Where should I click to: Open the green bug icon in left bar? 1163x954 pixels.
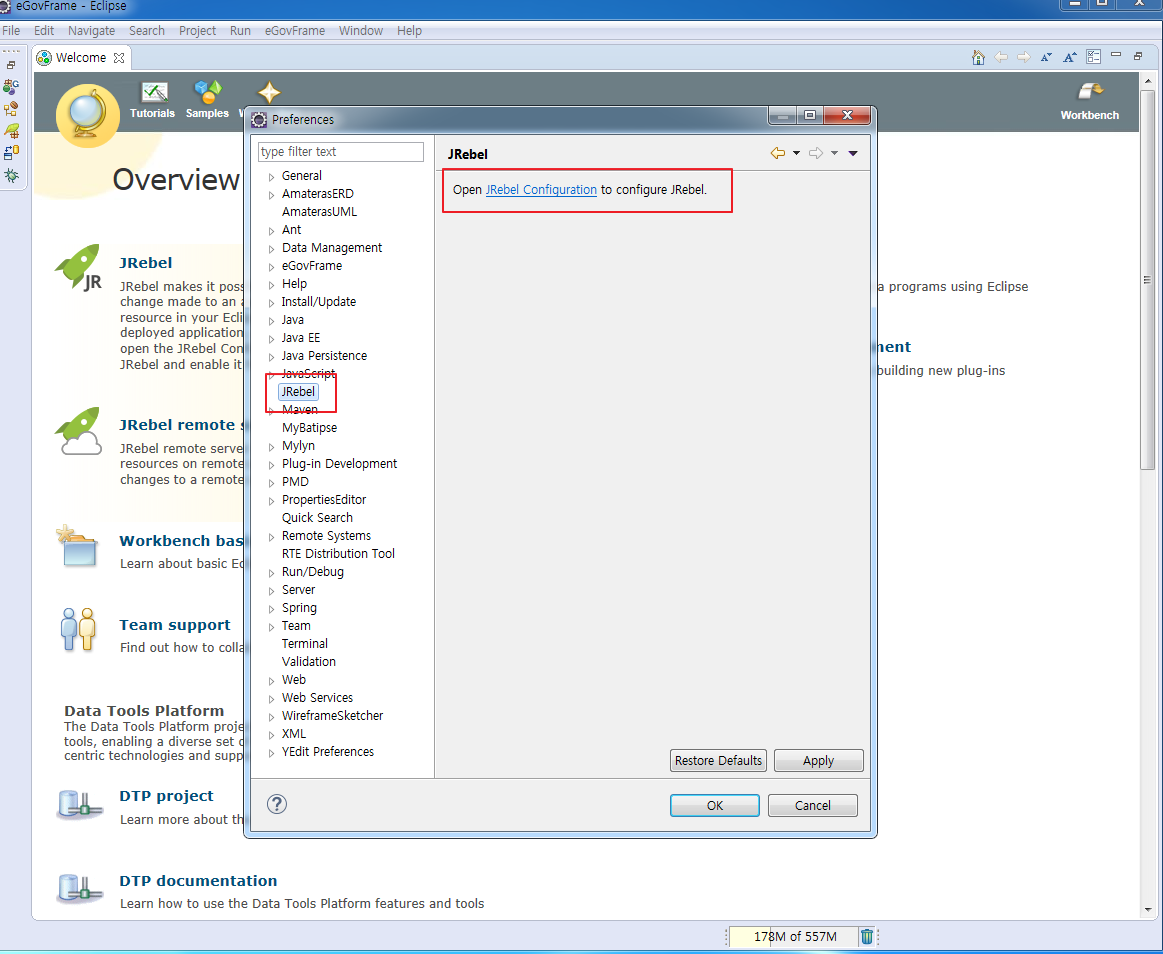tap(11, 175)
